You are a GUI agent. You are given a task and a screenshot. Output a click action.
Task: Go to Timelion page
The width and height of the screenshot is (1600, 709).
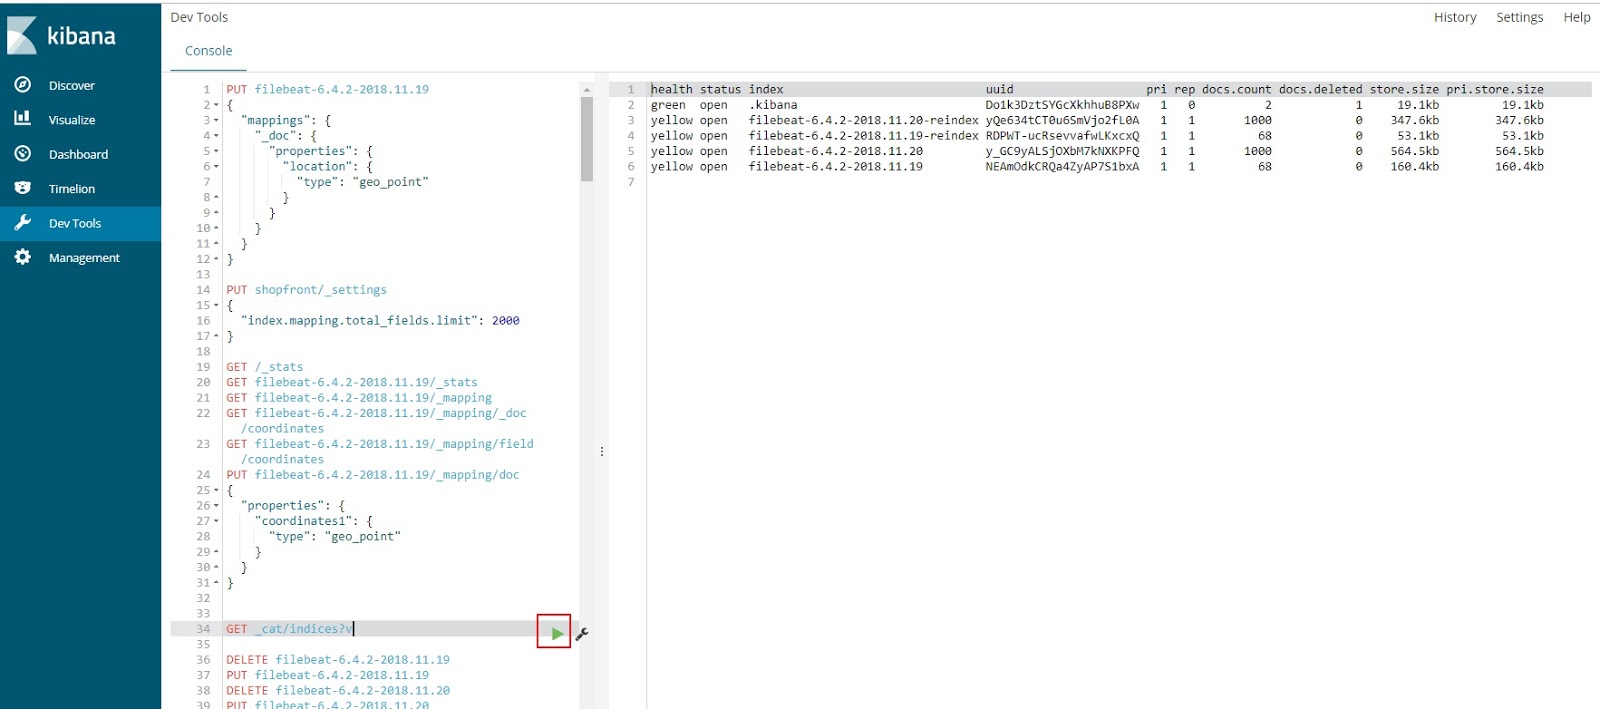[72, 189]
